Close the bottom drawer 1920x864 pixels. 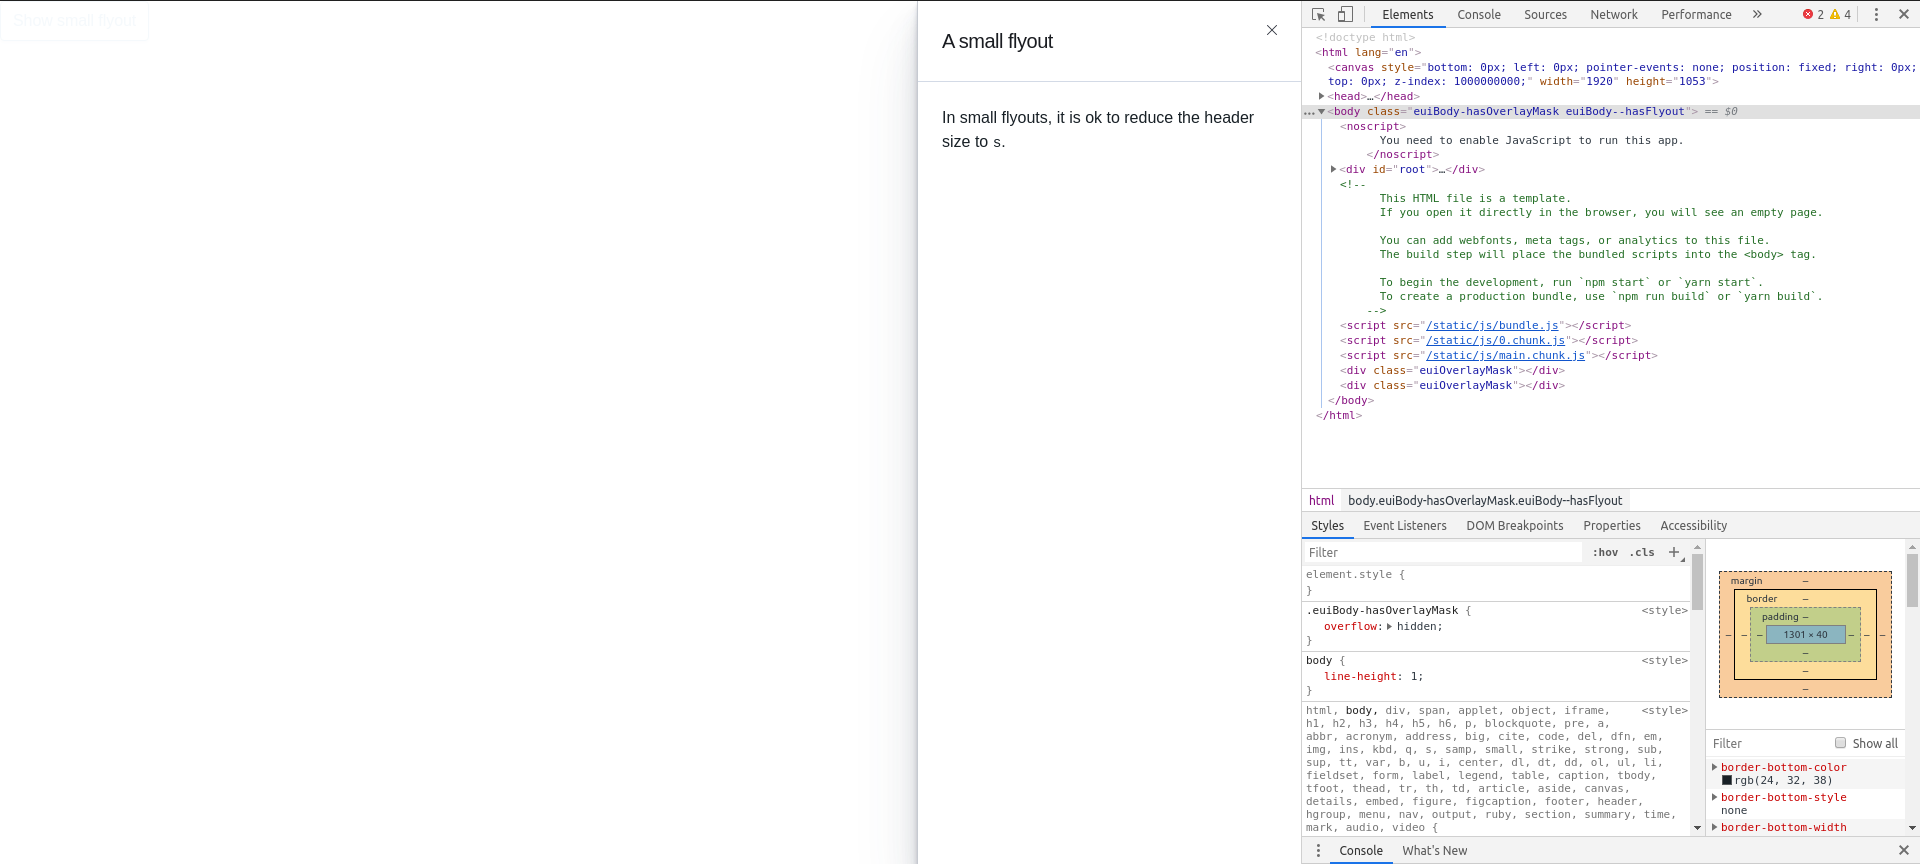1904,850
